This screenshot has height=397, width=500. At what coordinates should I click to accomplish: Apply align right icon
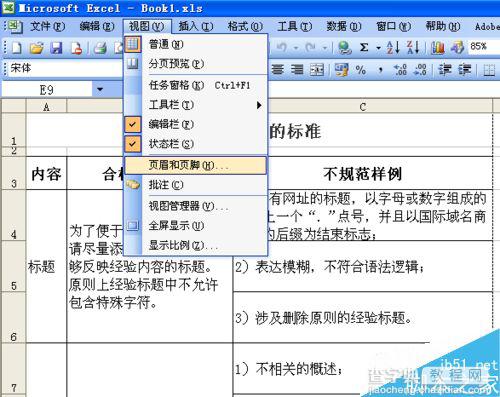click(297, 69)
